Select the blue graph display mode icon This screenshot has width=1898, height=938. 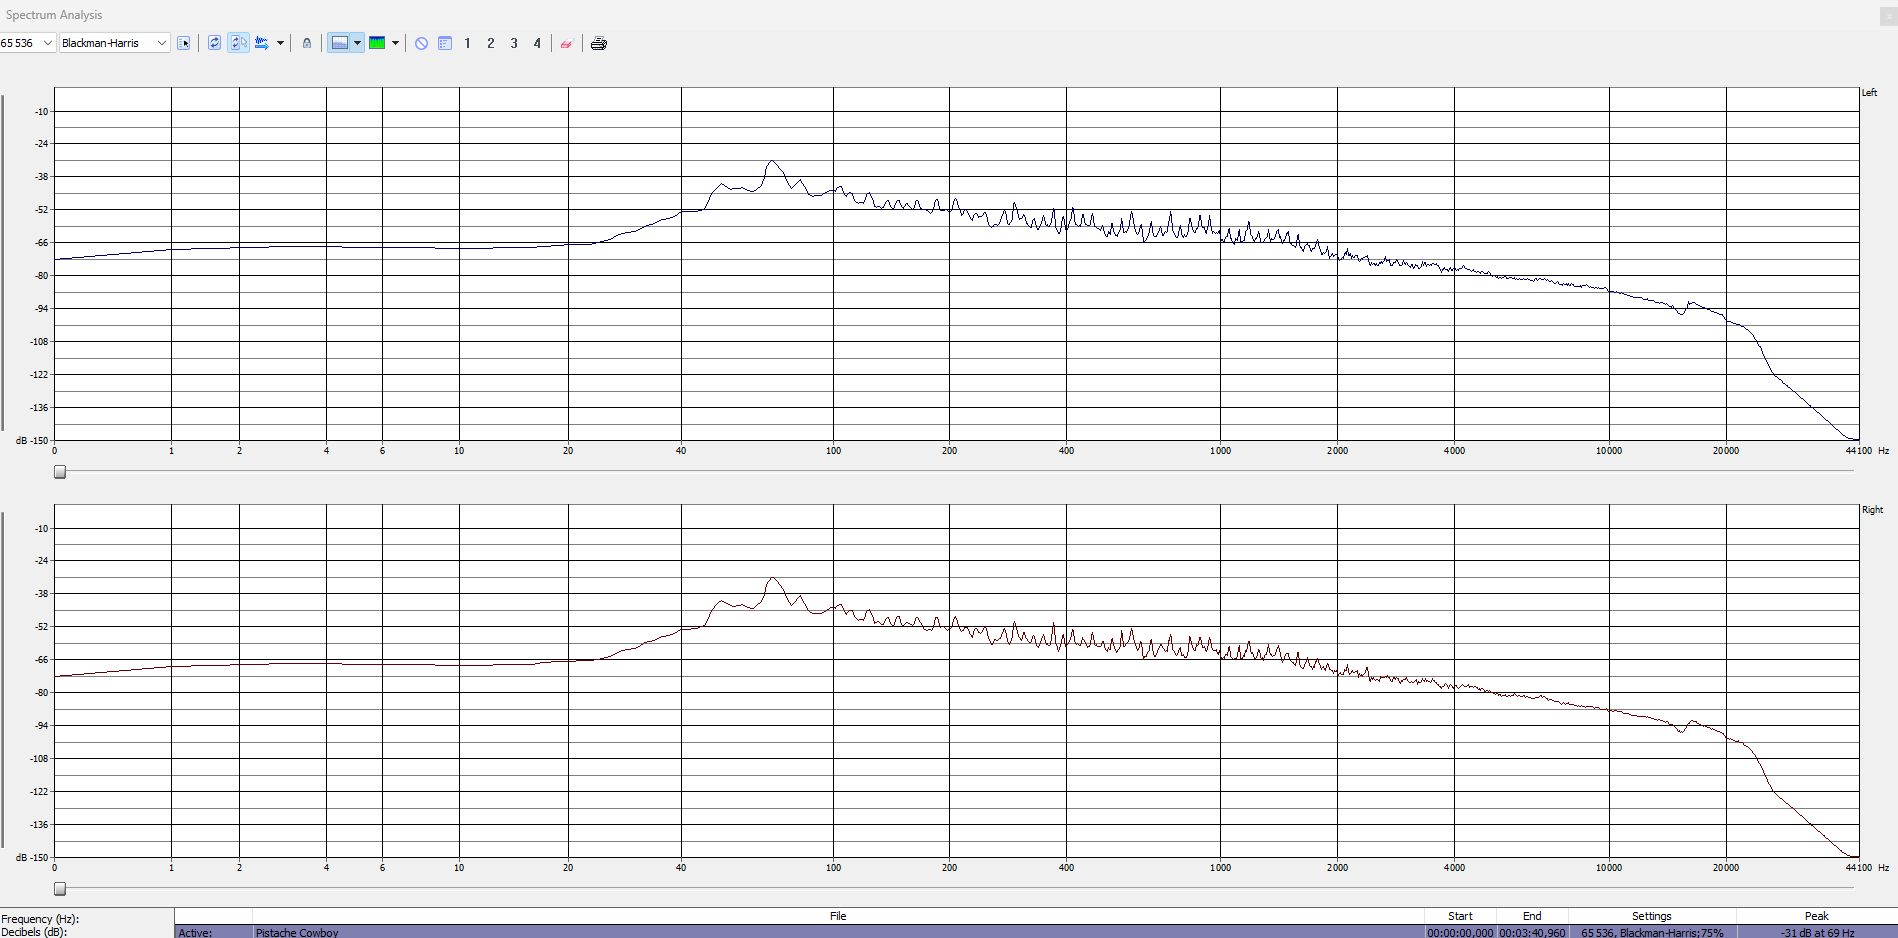coord(340,43)
